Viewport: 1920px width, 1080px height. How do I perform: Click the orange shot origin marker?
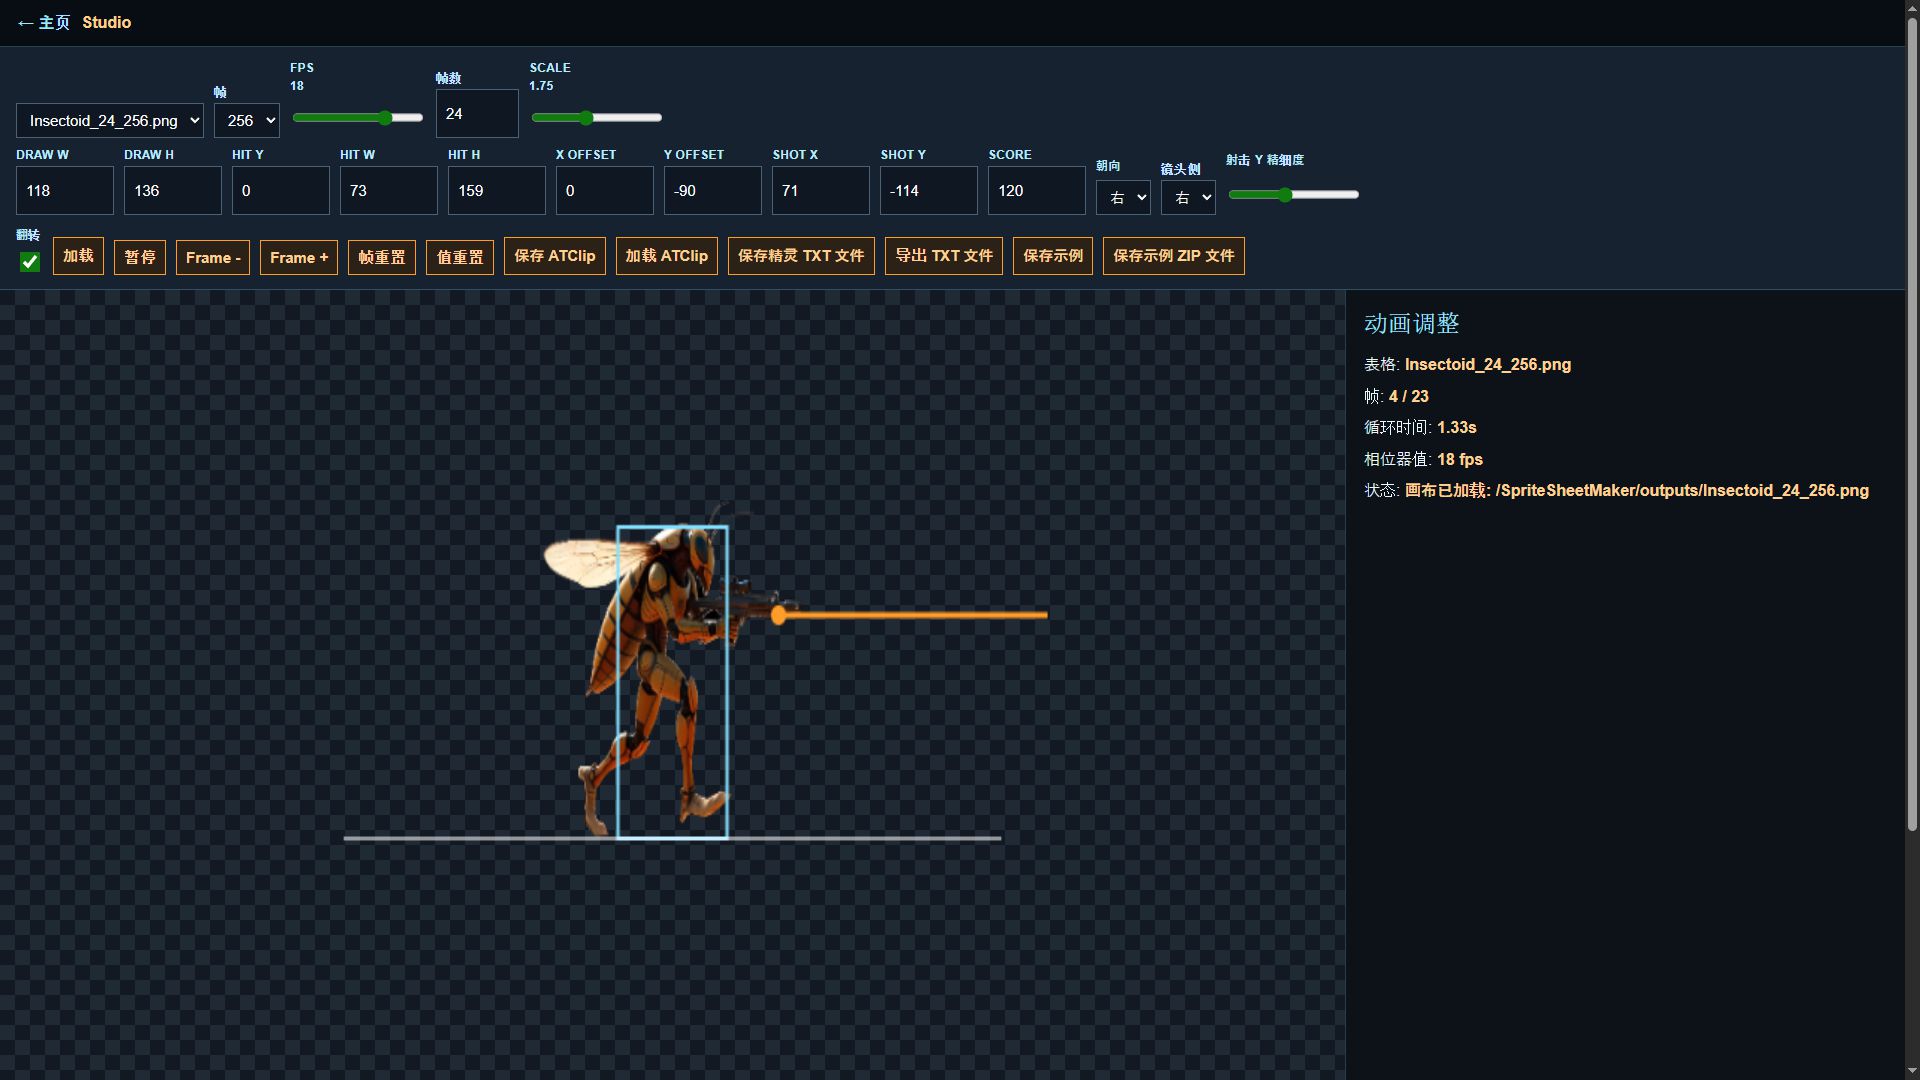[779, 616]
